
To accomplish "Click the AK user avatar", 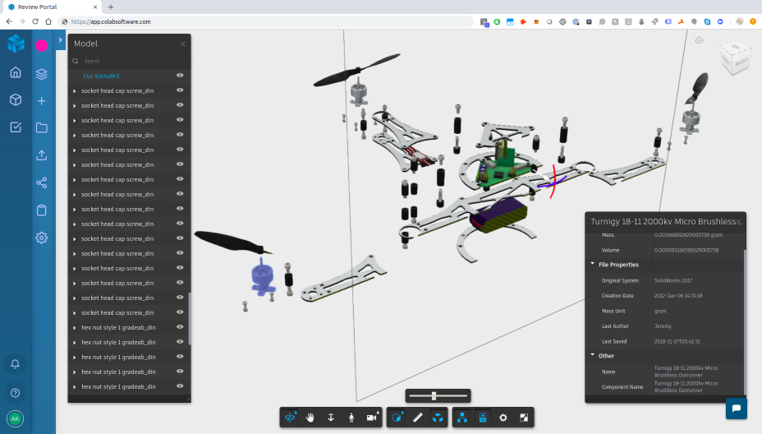I will 15,418.
